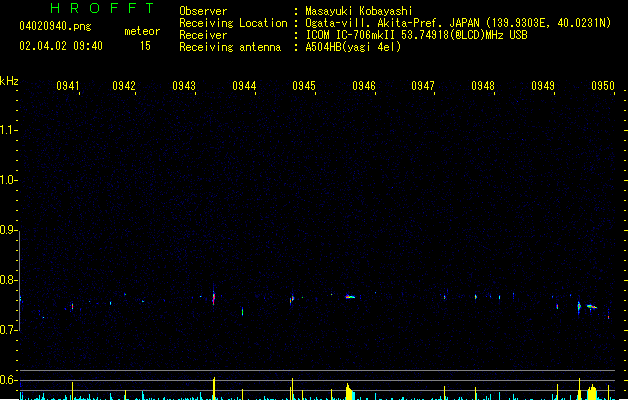Click the 0943 time marker
629x400 pixels.
point(184,86)
